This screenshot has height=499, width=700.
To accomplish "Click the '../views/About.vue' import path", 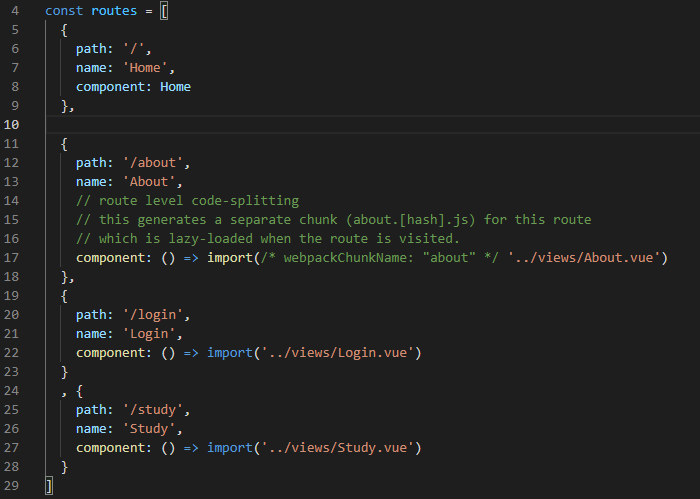I will pos(583,258).
